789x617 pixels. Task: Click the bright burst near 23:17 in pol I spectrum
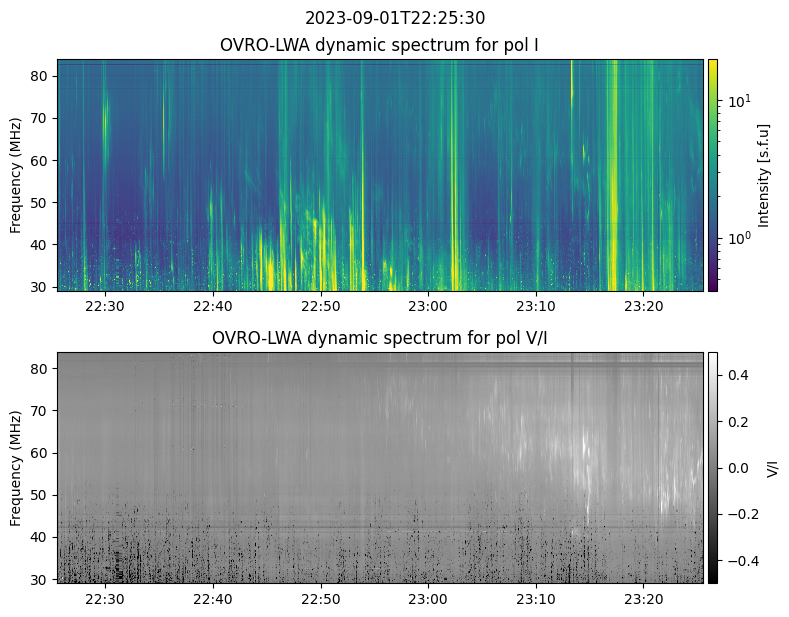click(x=613, y=175)
